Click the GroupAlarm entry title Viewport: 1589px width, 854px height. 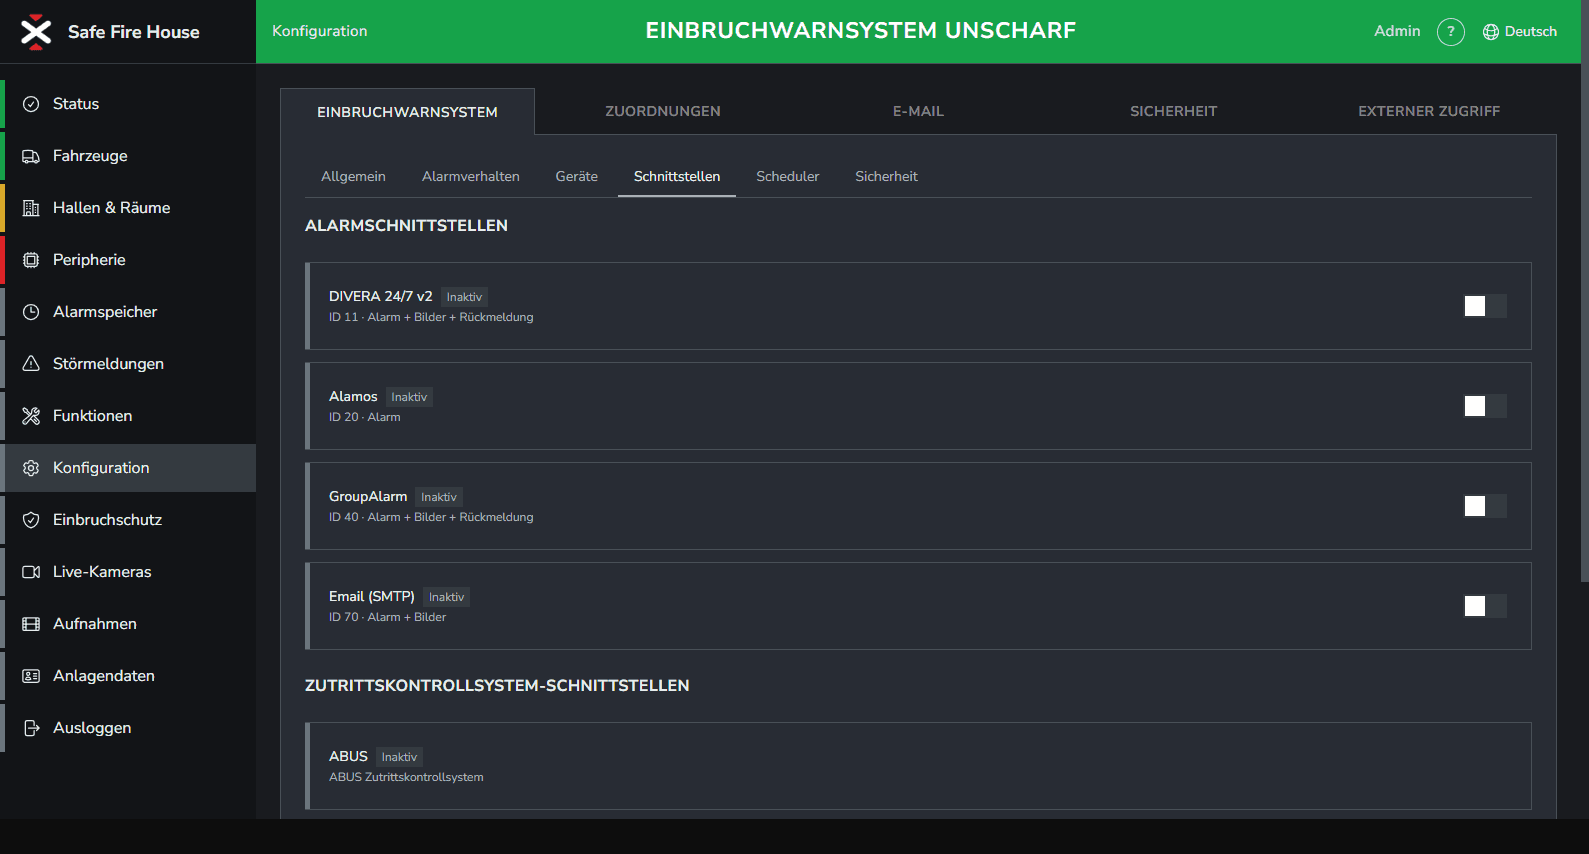tap(368, 496)
